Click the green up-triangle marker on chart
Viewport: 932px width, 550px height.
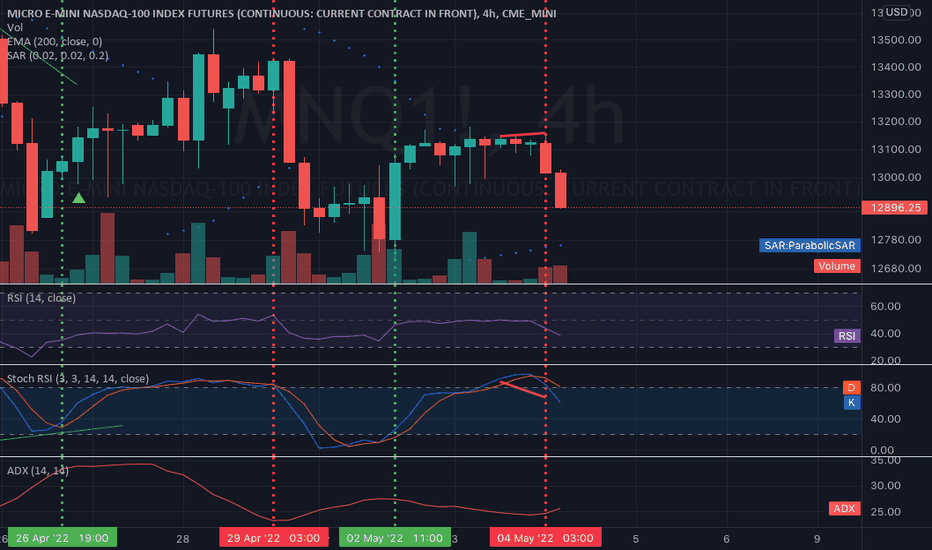point(78,197)
